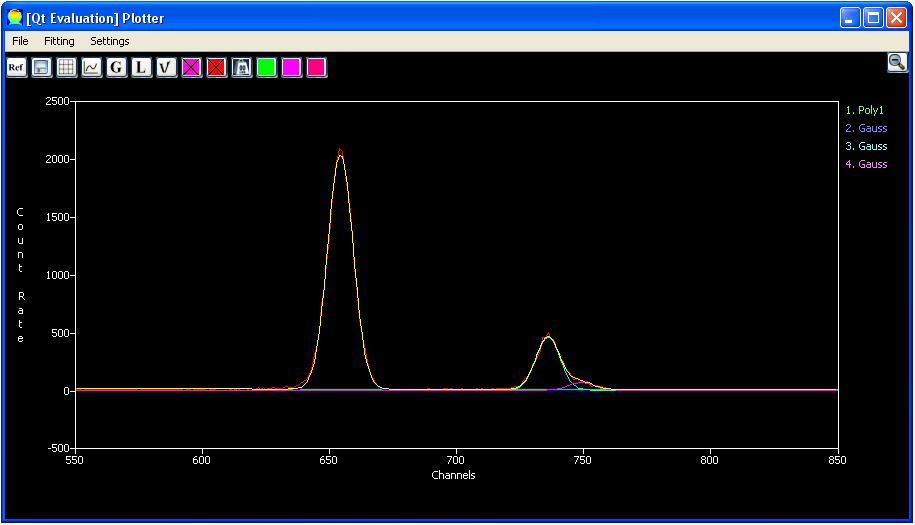
Task: Select legend entry 1. Poly1
Action: pos(865,110)
